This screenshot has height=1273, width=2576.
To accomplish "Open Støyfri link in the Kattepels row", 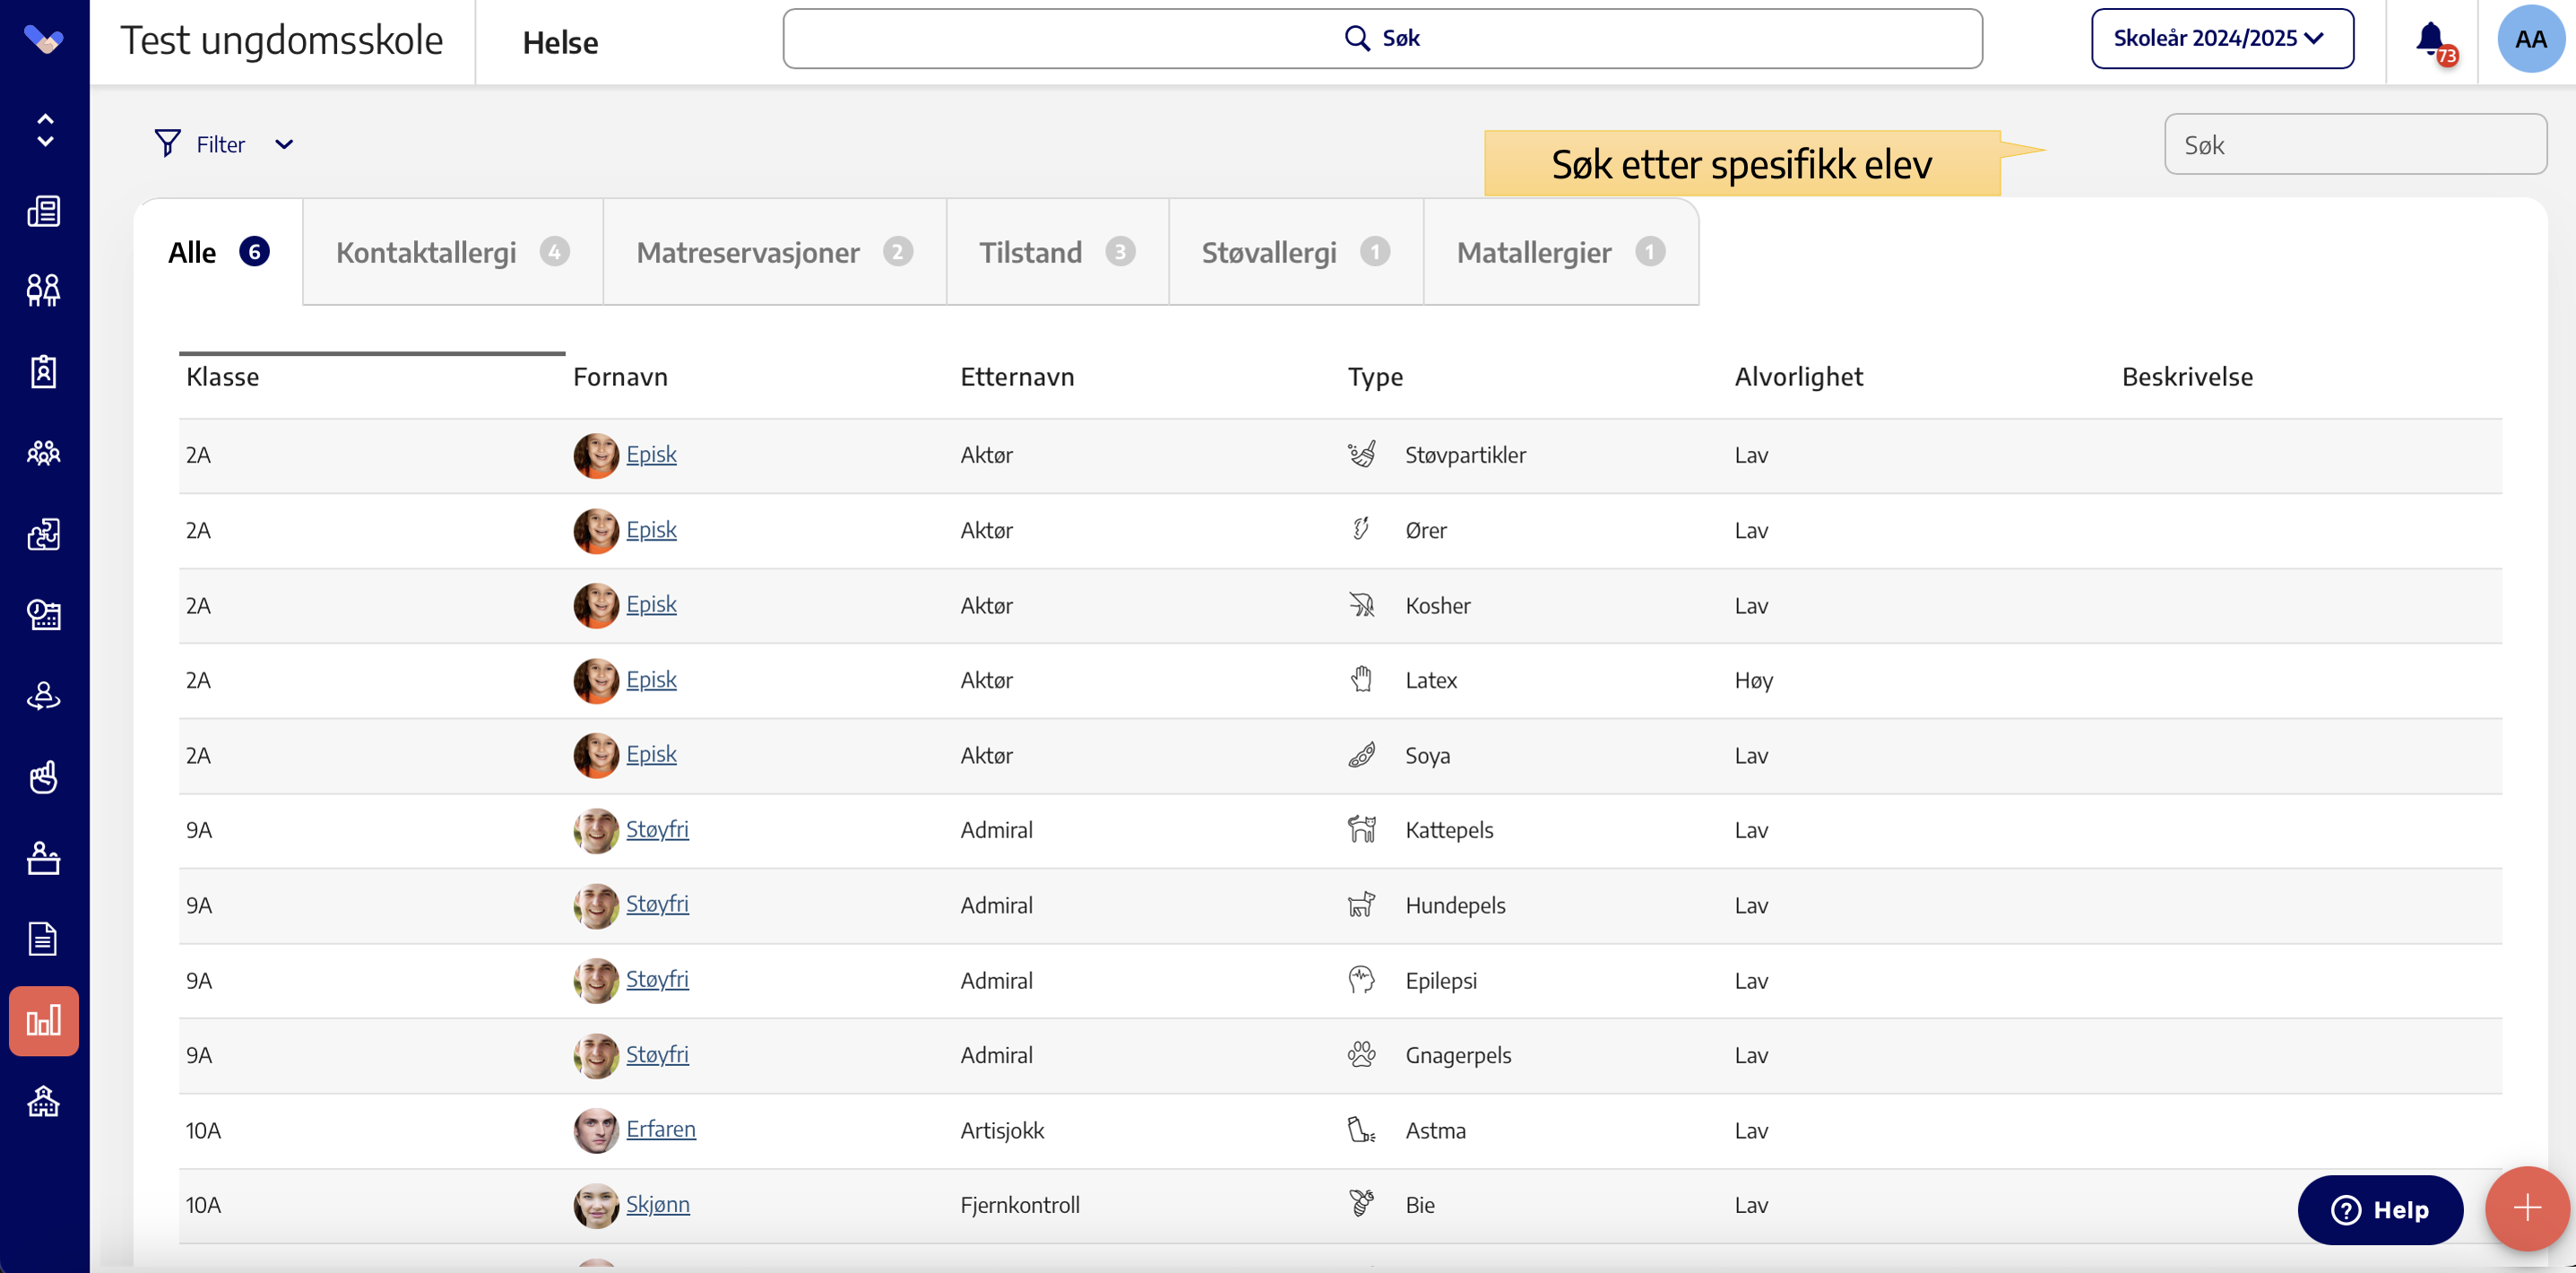I will click(x=657, y=829).
